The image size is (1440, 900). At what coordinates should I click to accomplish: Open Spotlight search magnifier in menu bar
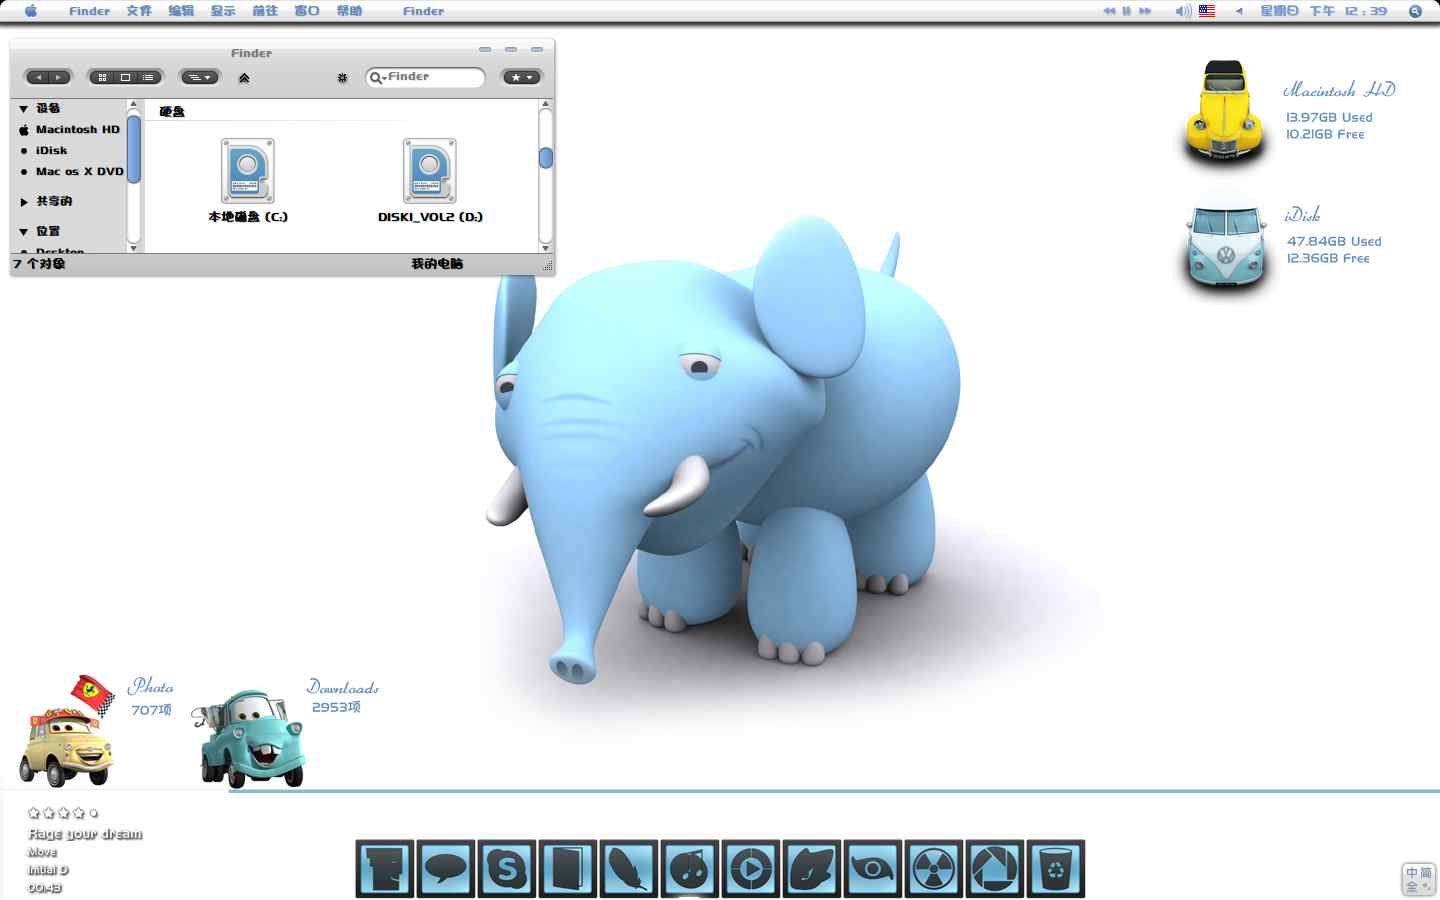[1415, 11]
